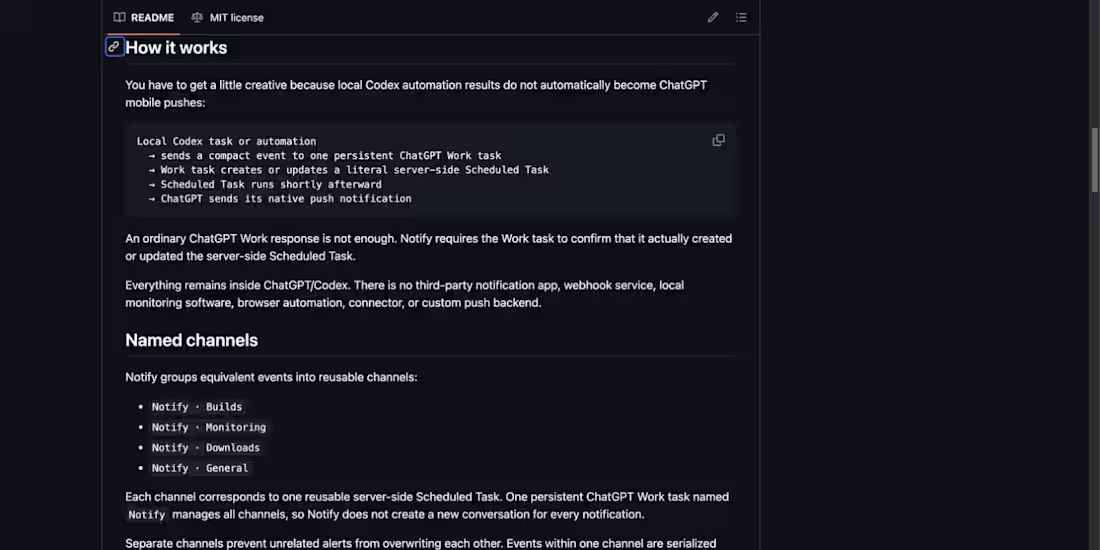Click paragraph starting 'An ordinary ChatGPT Work response'

pos(429,248)
